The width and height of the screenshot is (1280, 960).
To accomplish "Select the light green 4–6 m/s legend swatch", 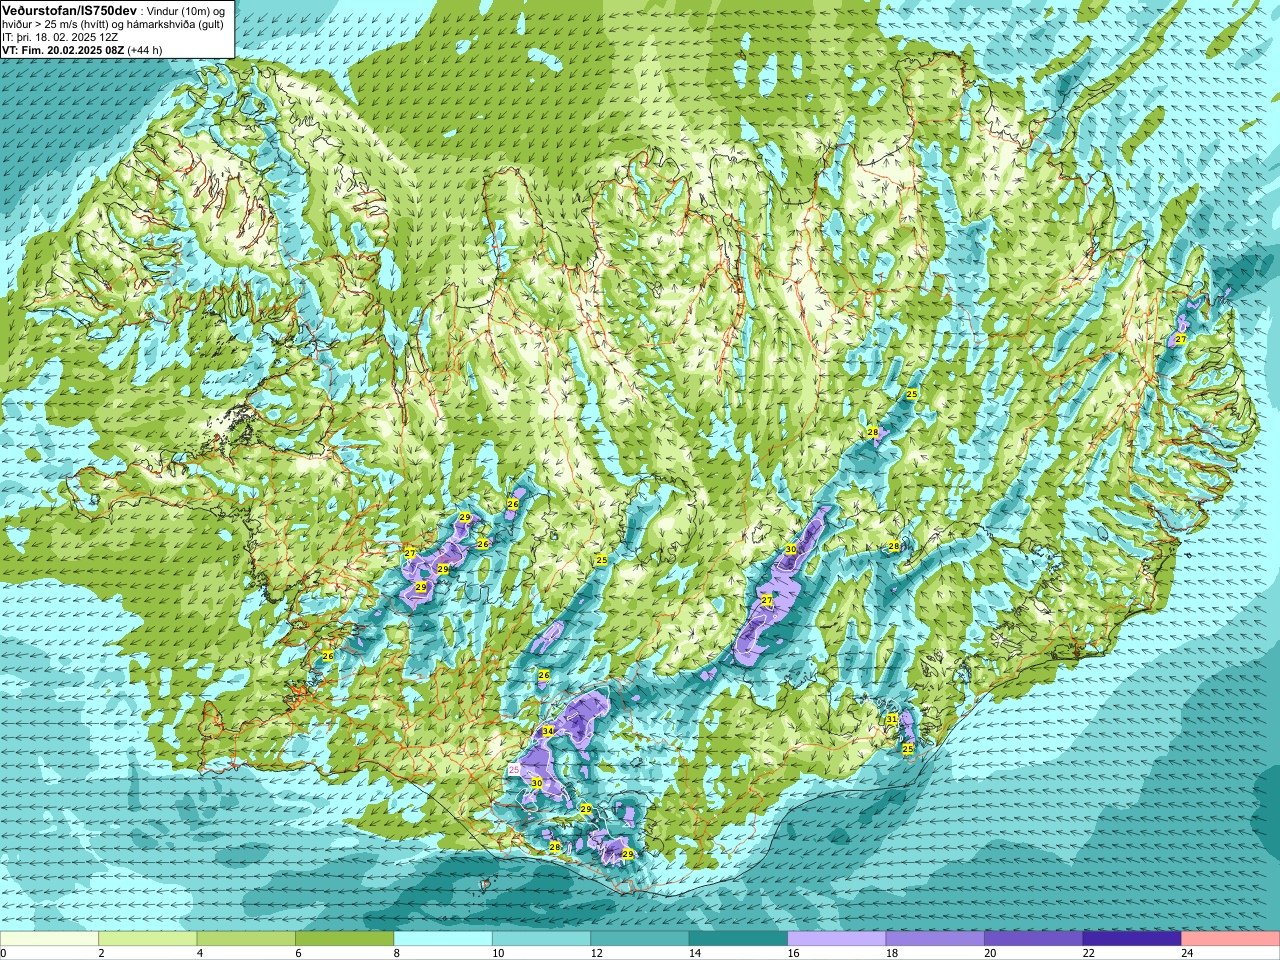I will click(246, 939).
